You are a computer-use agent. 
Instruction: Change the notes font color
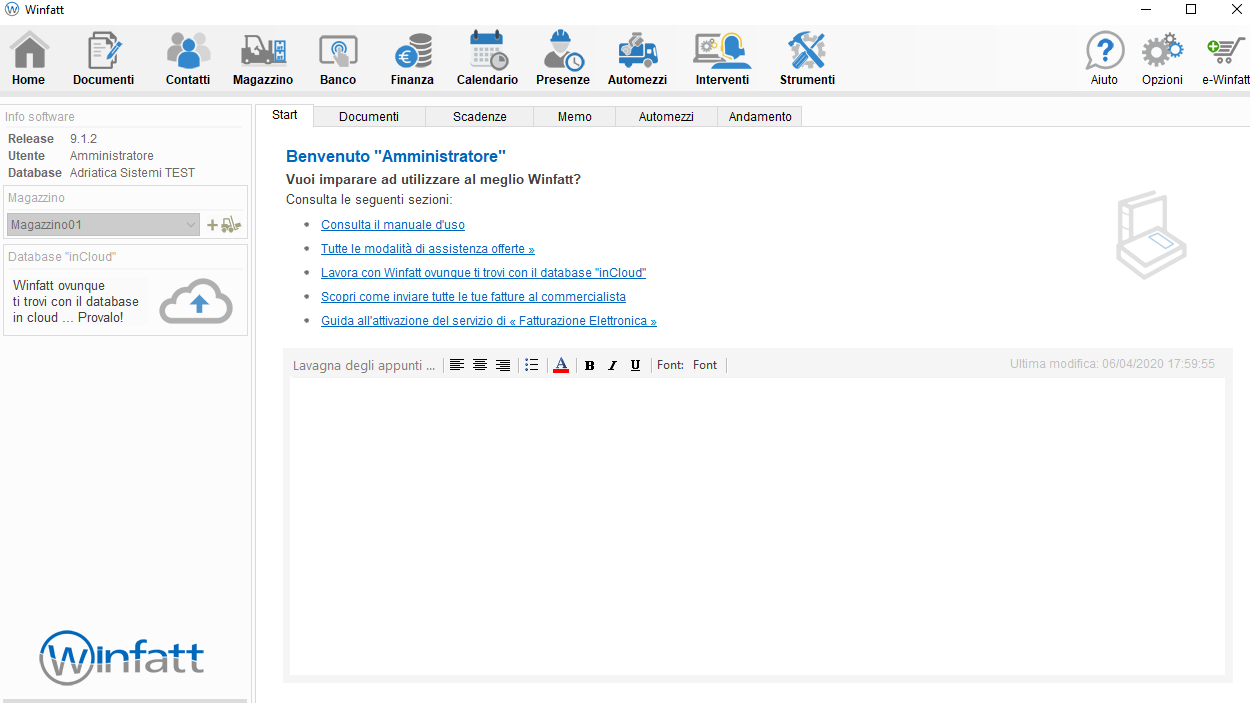[x=561, y=365]
